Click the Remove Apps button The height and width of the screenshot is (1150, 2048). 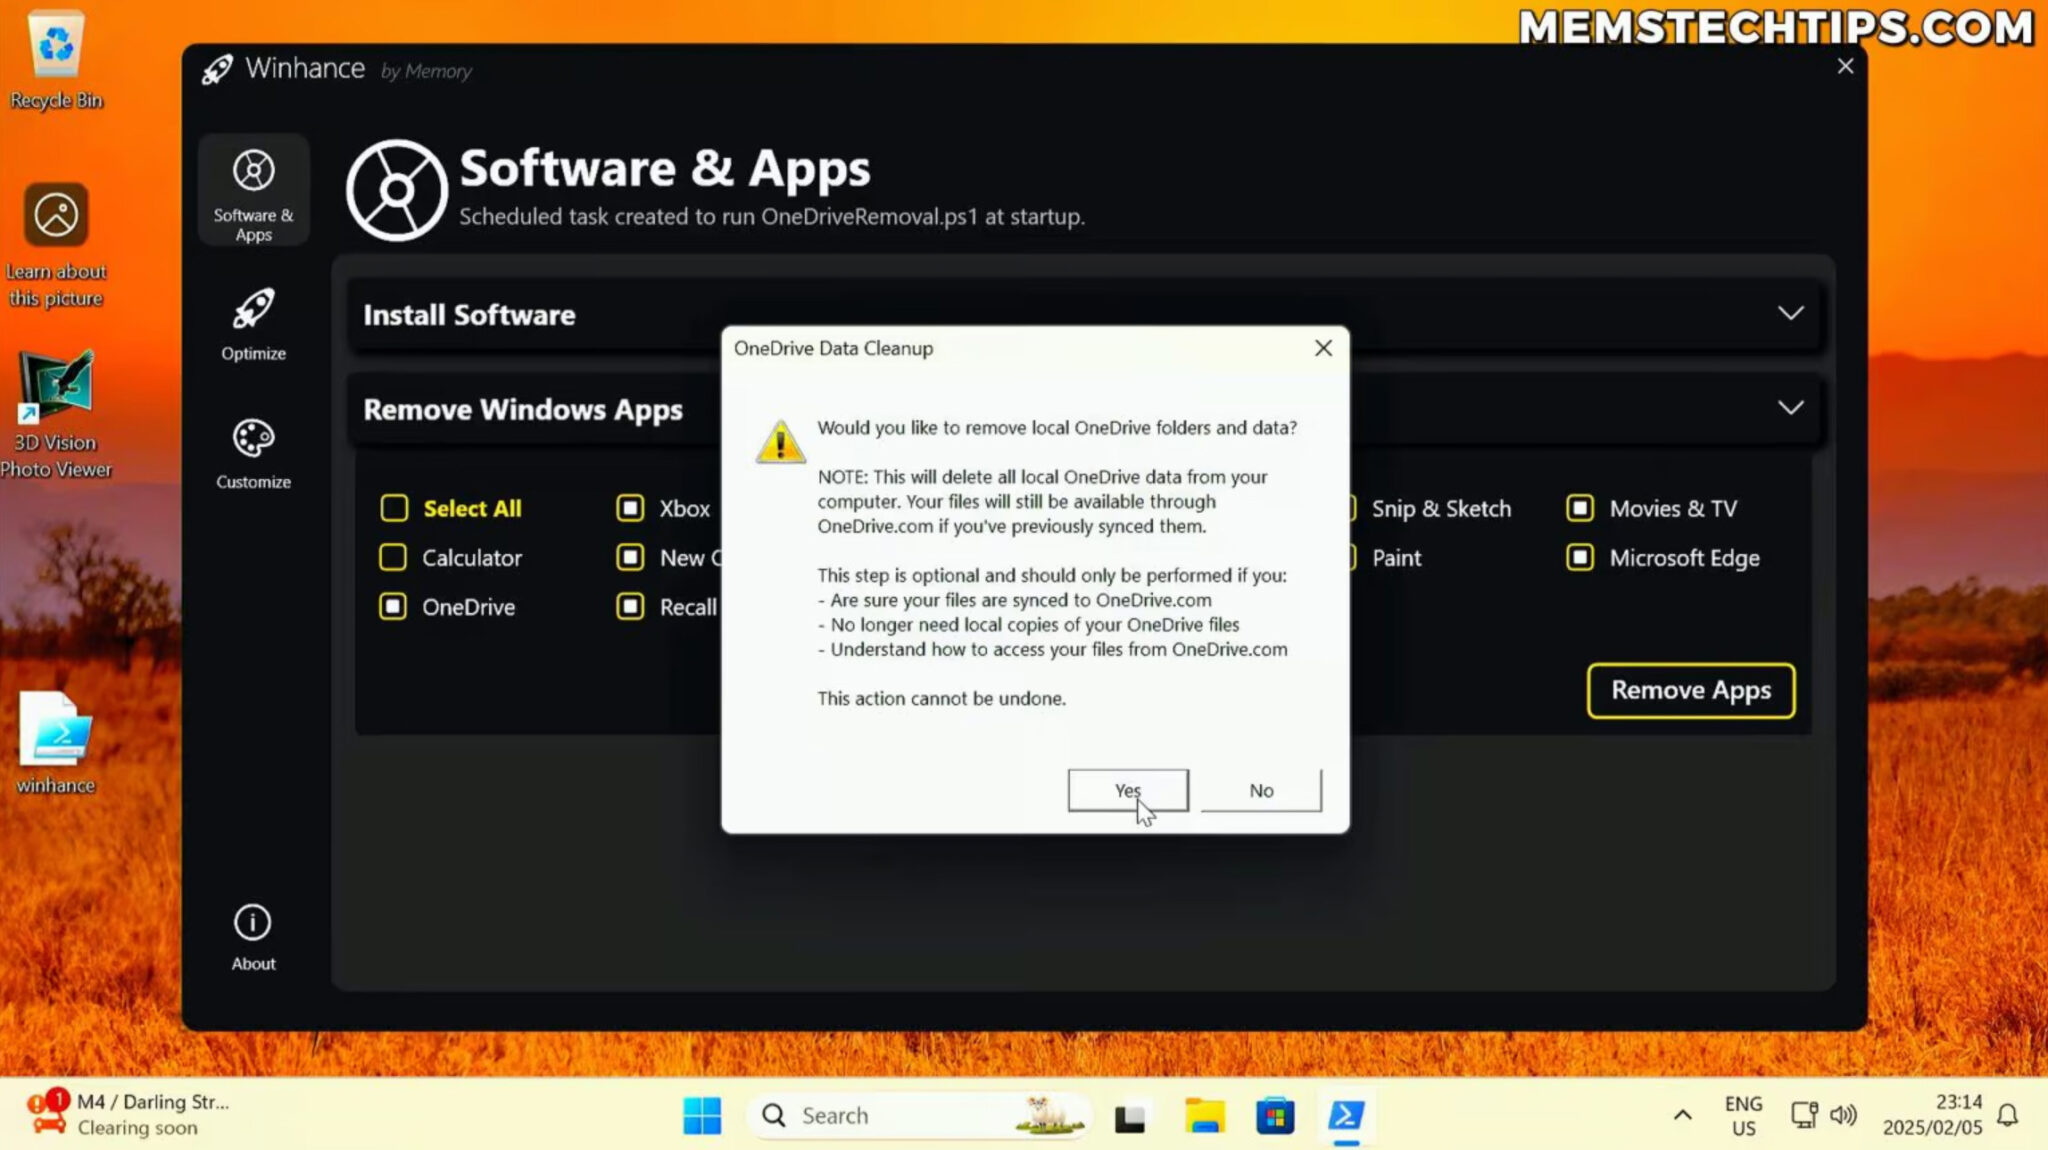(x=1690, y=690)
